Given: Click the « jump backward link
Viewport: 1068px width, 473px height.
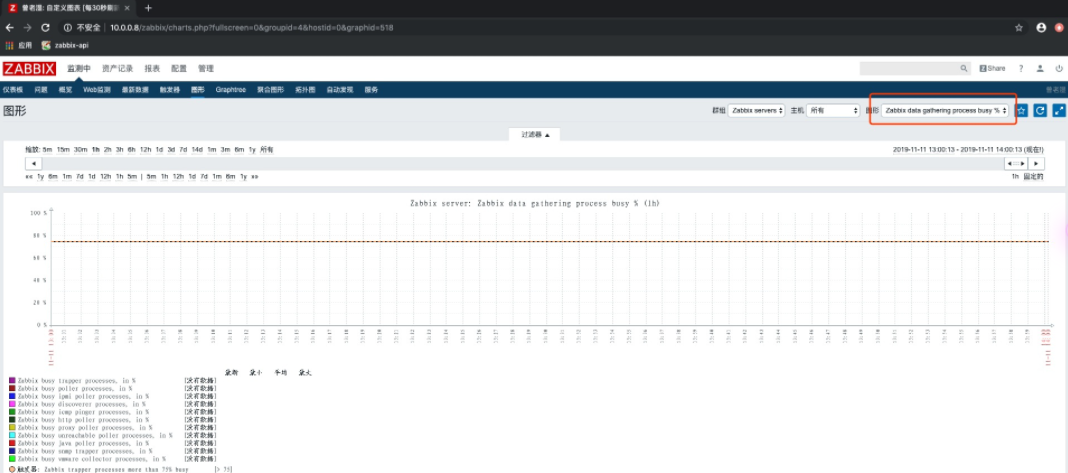Looking at the screenshot, I should click(29, 177).
